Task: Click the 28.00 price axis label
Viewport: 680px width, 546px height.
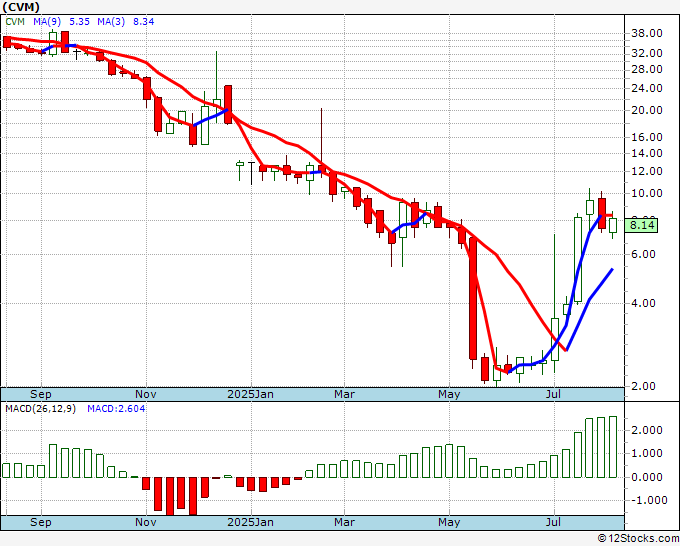Action: coord(647,69)
